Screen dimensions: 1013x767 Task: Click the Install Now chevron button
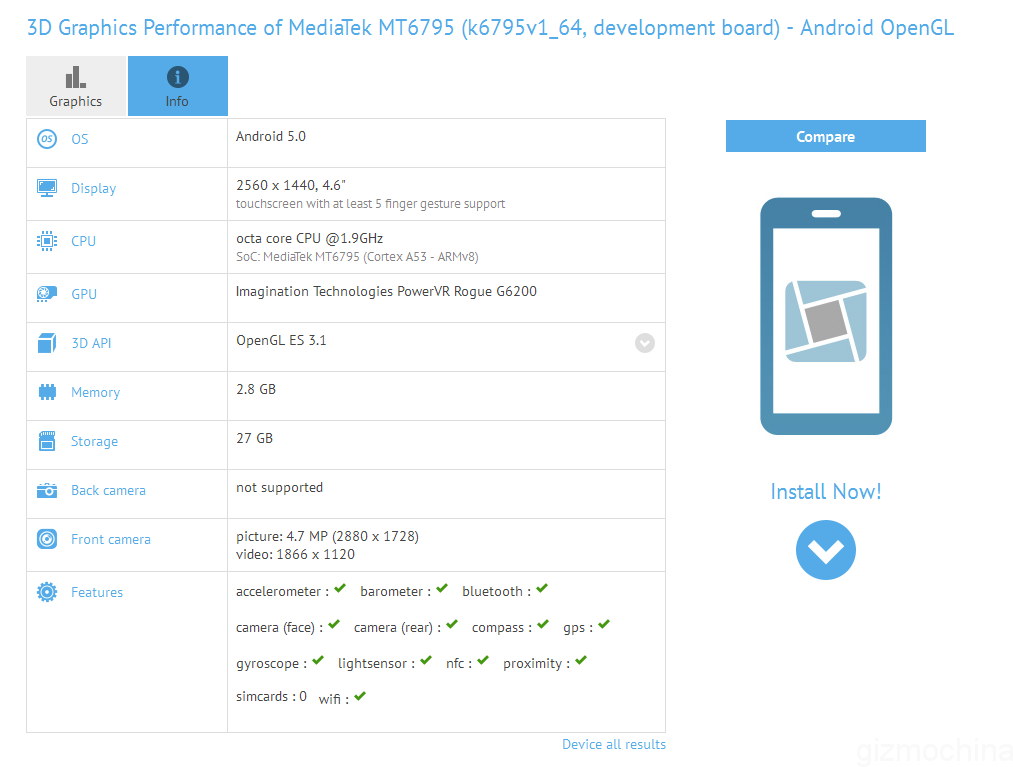point(825,550)
